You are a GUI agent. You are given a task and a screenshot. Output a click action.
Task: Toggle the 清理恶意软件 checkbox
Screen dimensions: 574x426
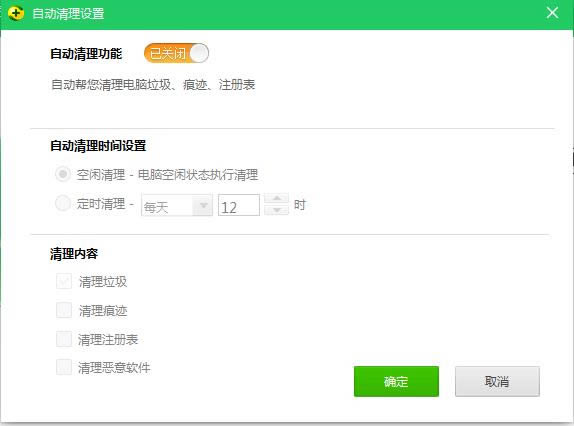tap(64, 367)
